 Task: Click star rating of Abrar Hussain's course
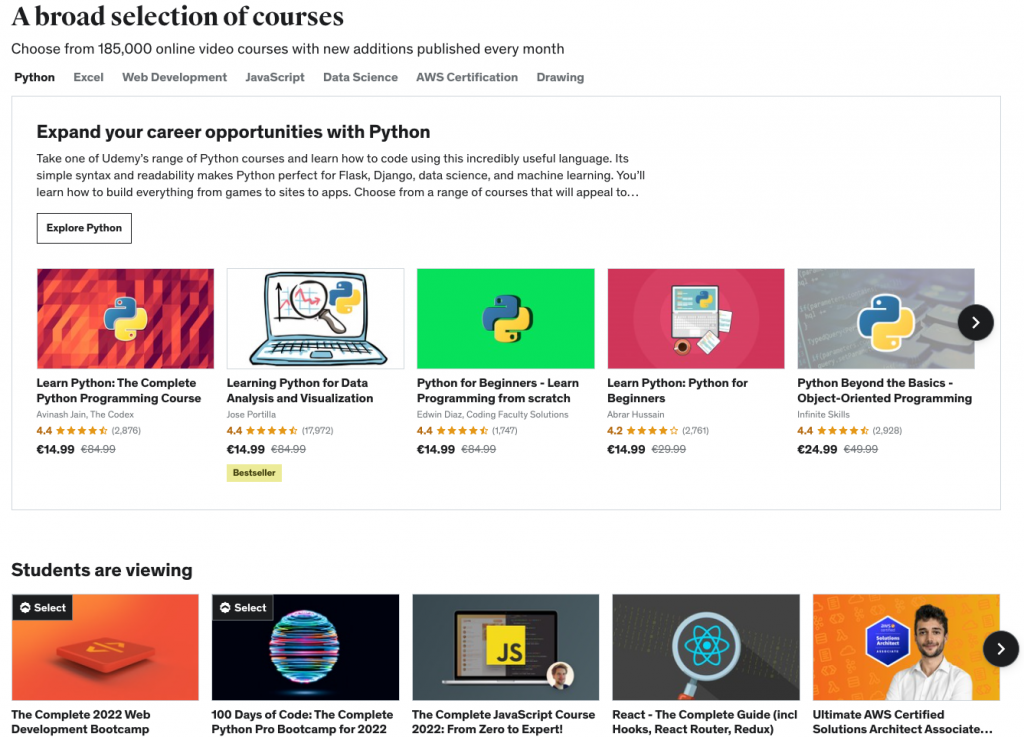[652, 431]
